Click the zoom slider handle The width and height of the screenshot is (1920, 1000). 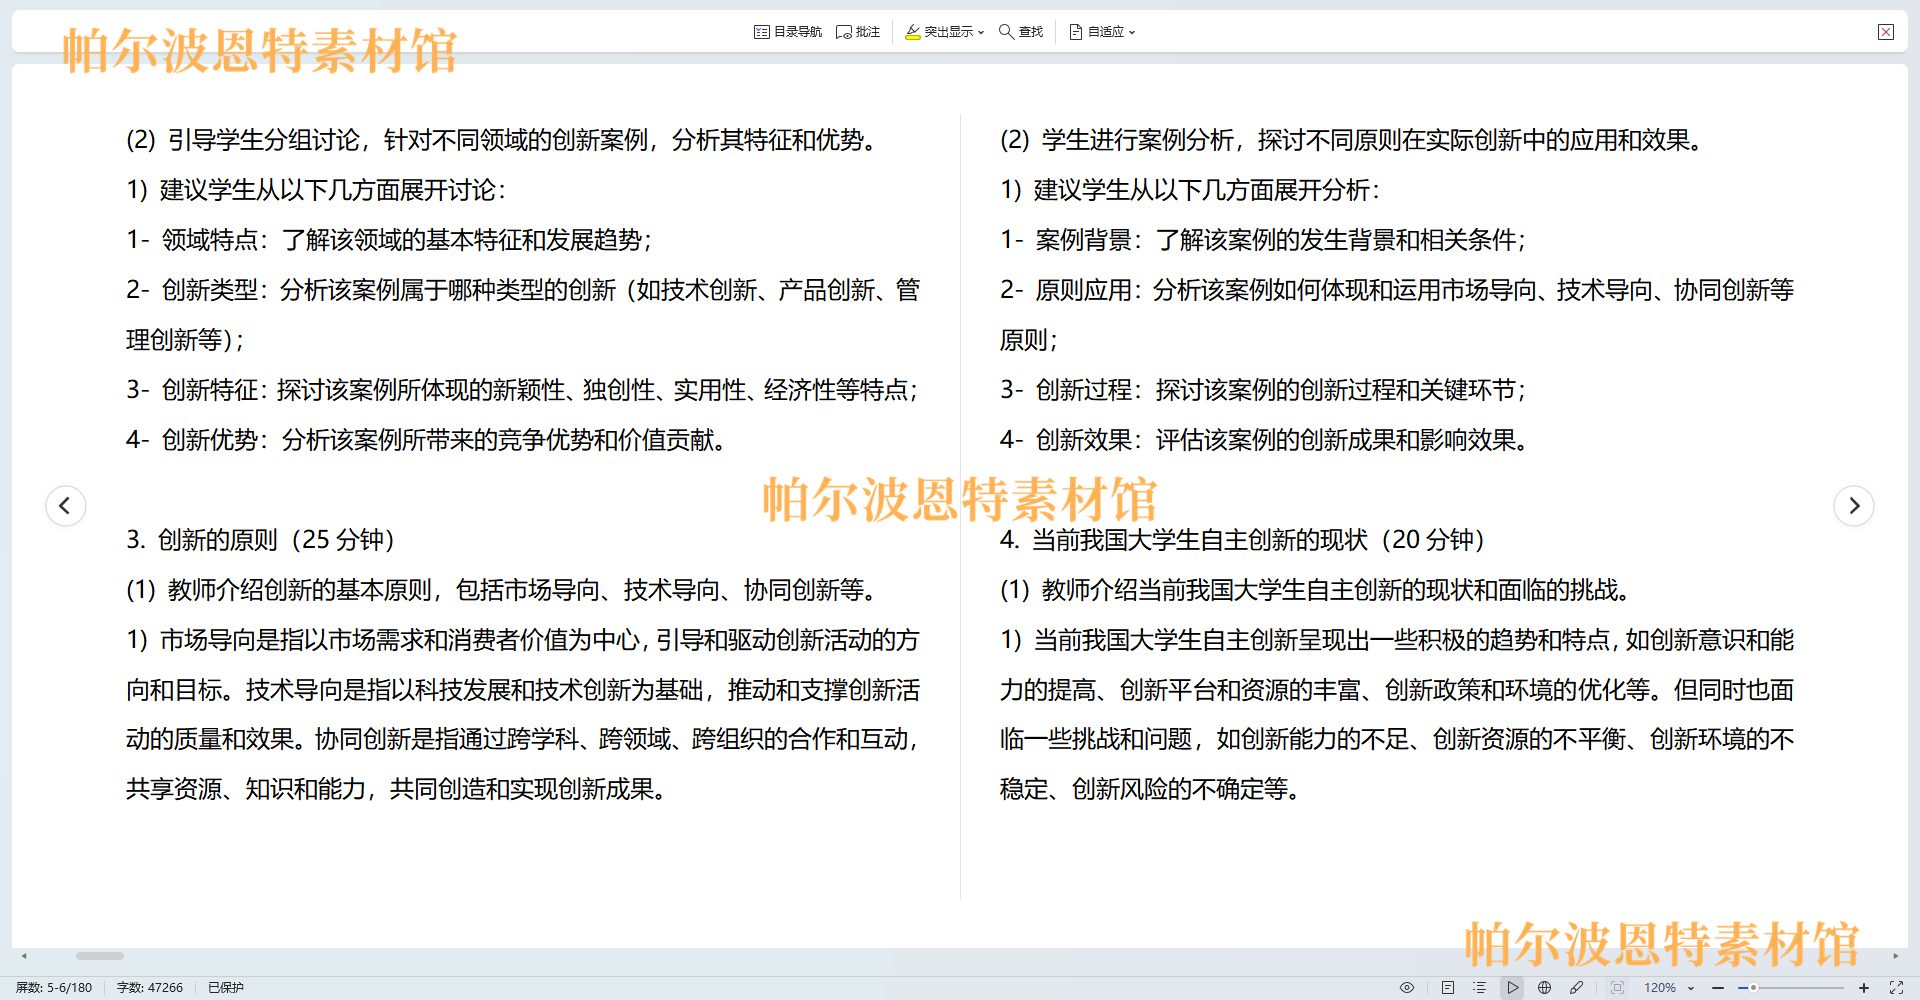(1753, 987)
